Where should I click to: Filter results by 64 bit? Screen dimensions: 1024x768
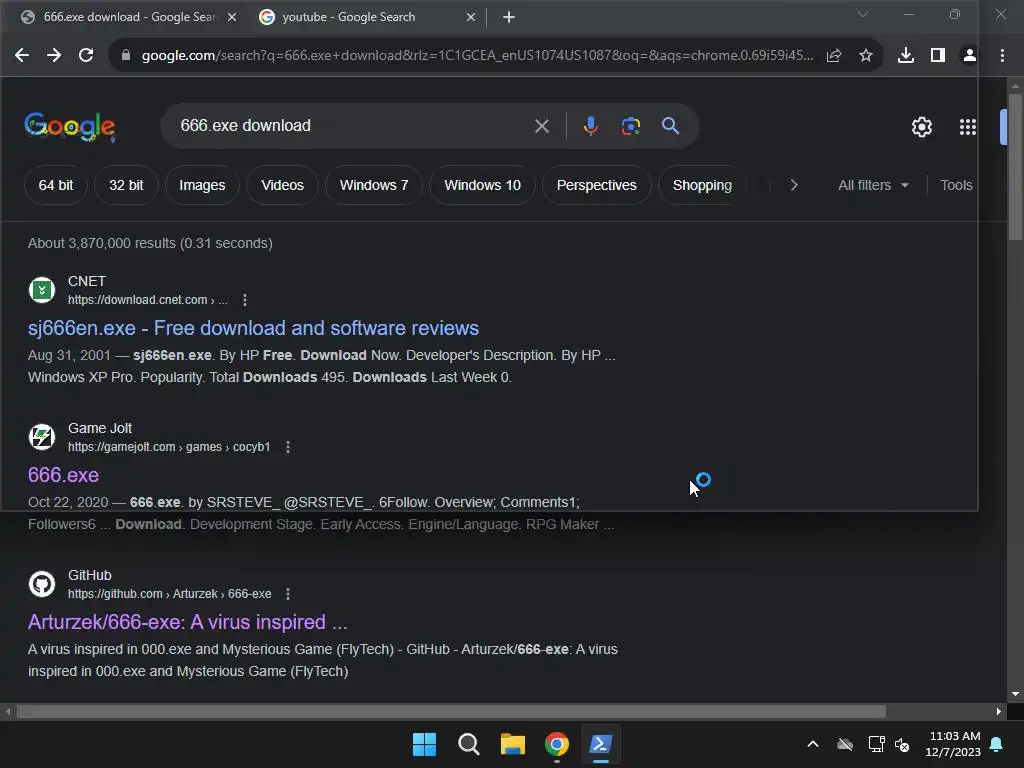(56, 185)
